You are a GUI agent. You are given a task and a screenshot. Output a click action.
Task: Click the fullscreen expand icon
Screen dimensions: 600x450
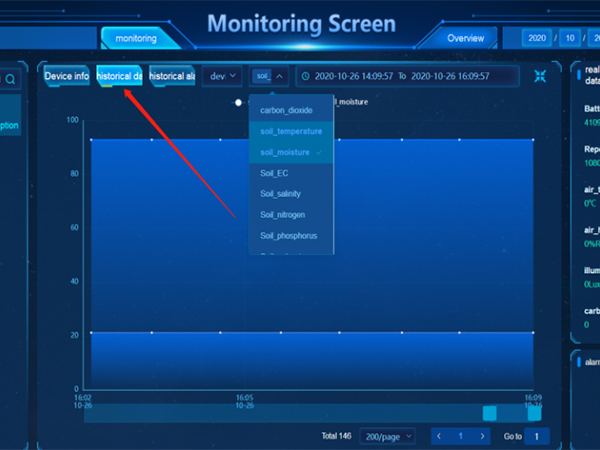[541, 76]
